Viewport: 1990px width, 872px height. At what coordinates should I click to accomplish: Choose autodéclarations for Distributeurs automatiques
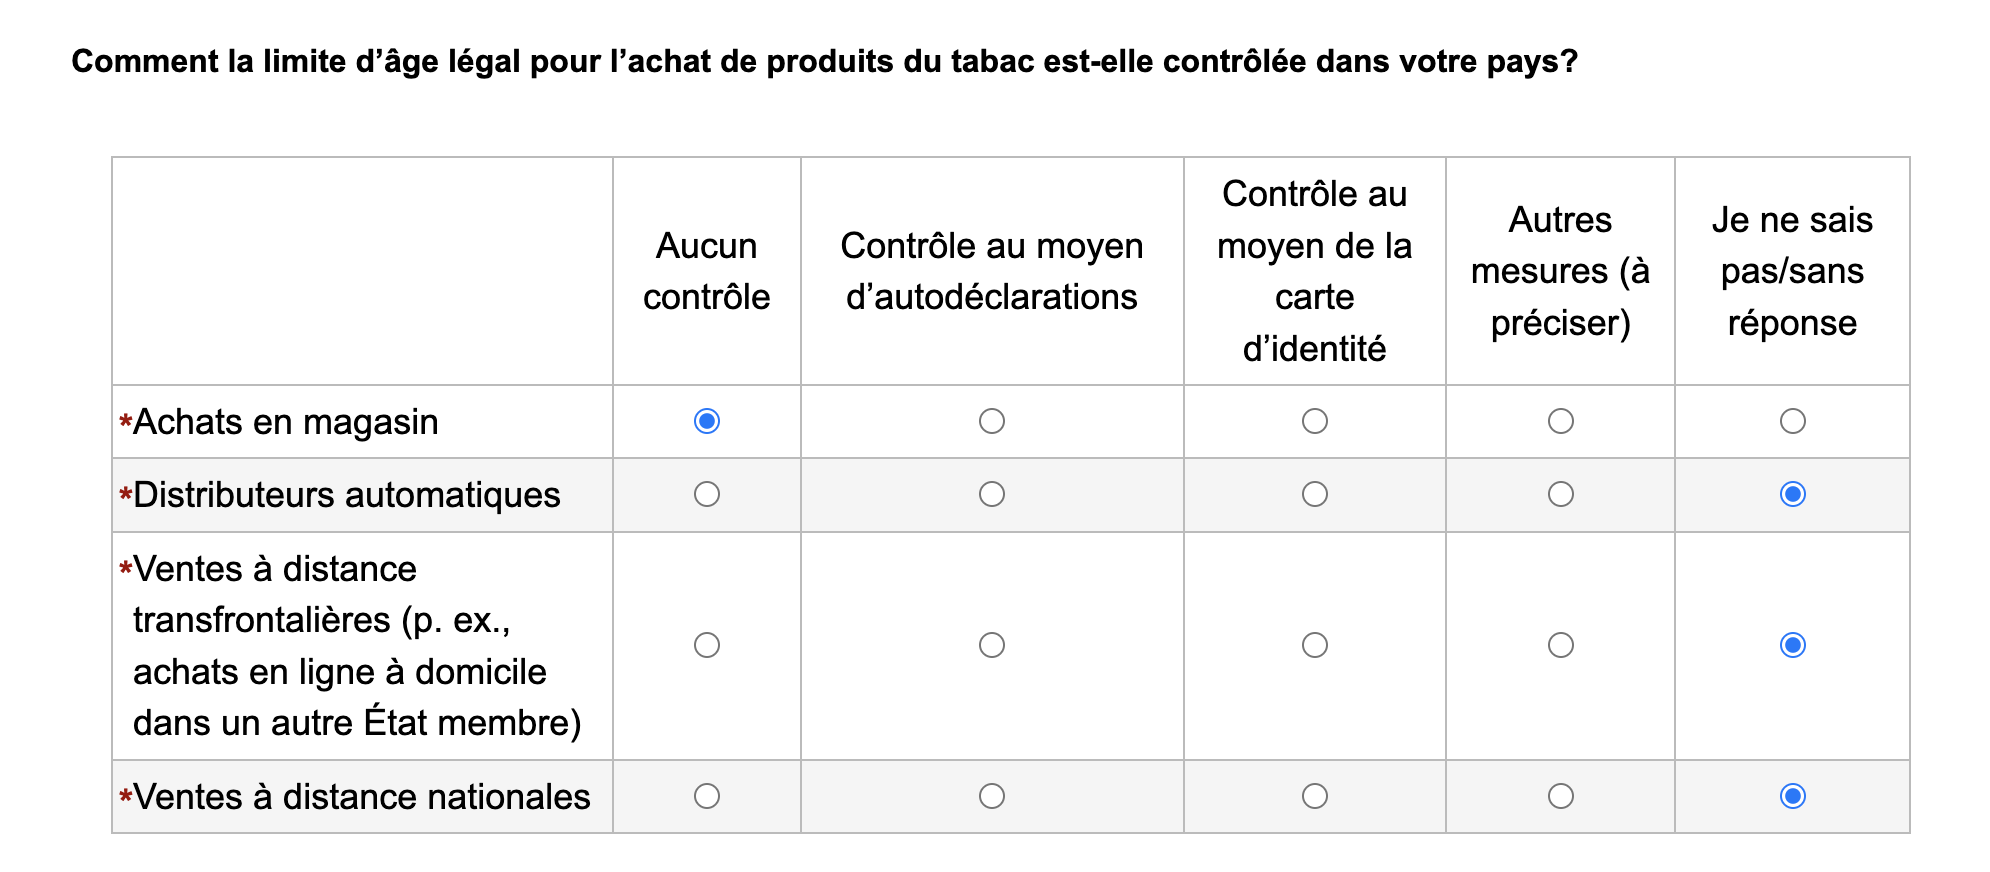992,494
